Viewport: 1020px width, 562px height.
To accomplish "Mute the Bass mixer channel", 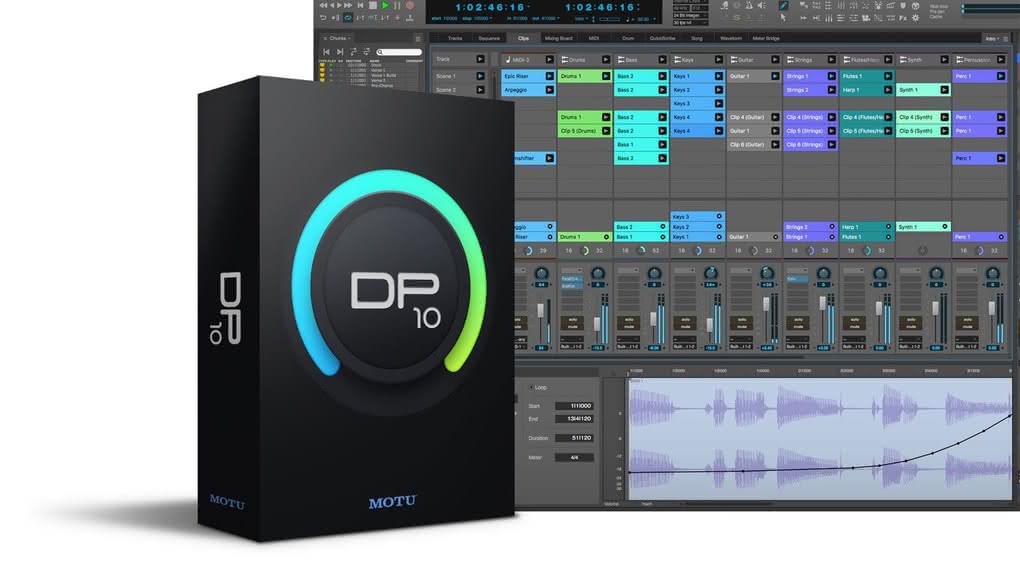I will coord(628,327).
